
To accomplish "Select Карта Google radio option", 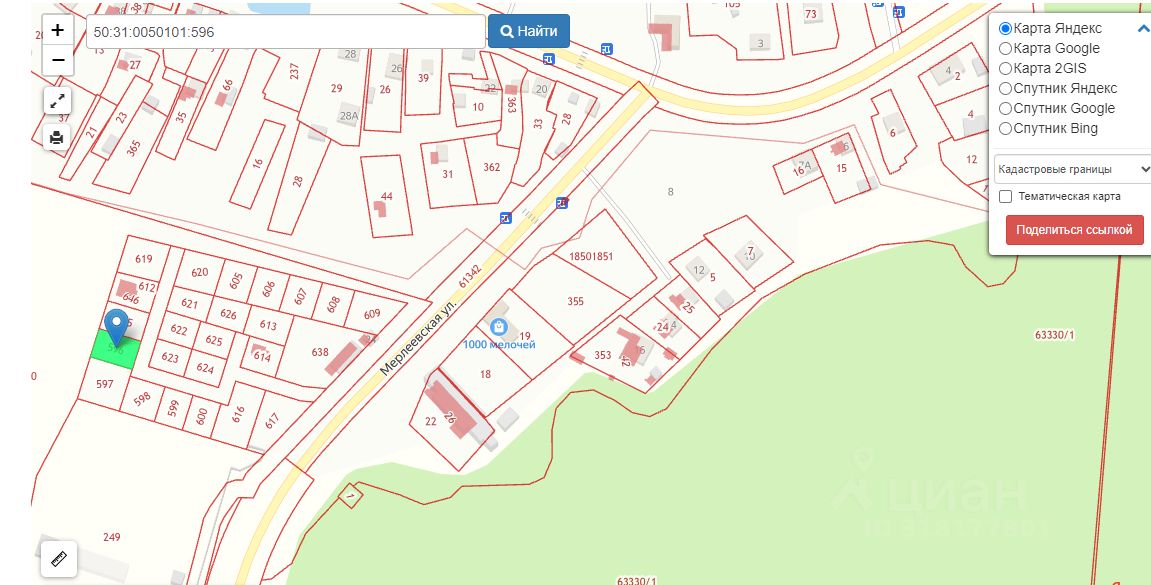I will pyautogui.click(x=1005, y=48).
